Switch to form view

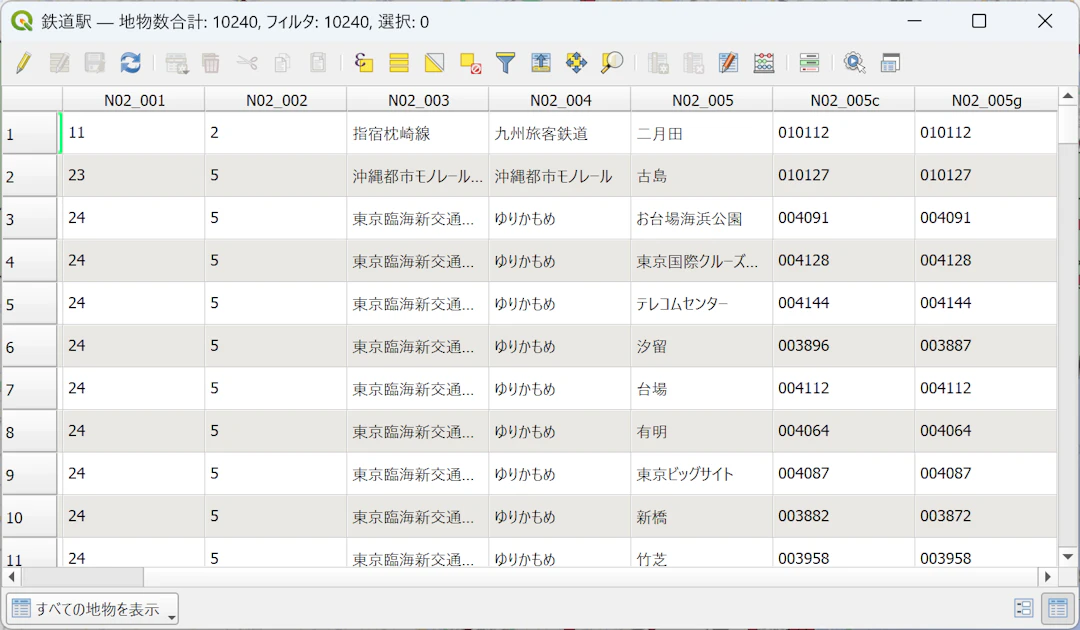pyautogui.click(x=1024, y=608)
